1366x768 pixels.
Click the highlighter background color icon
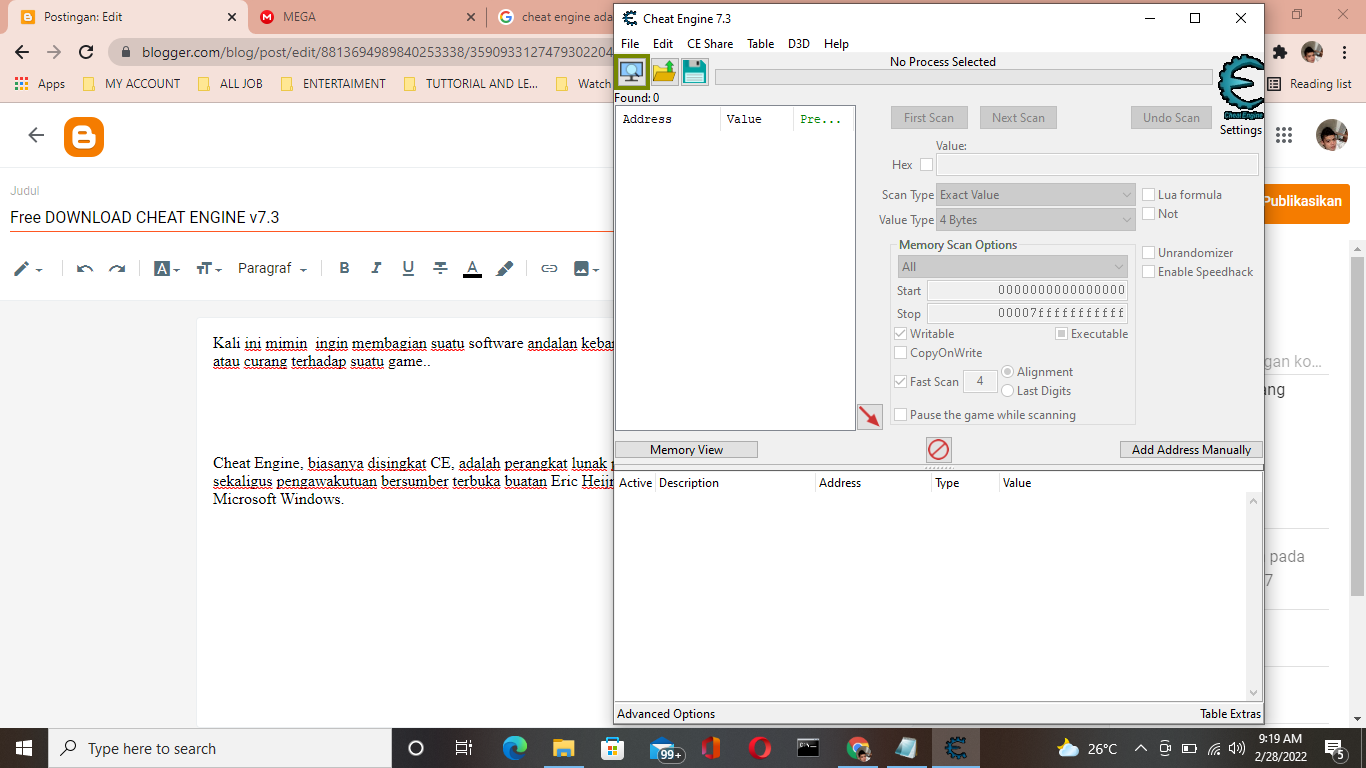coord(505,268)
